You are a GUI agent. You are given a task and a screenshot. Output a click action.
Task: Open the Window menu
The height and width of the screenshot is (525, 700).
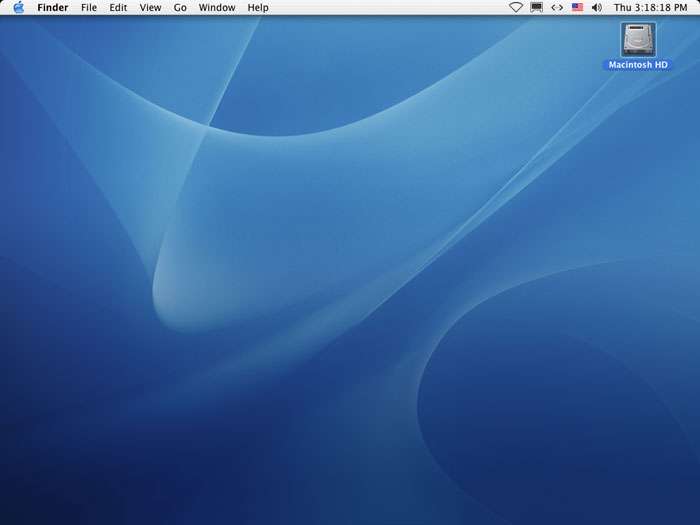pos(217,7)
